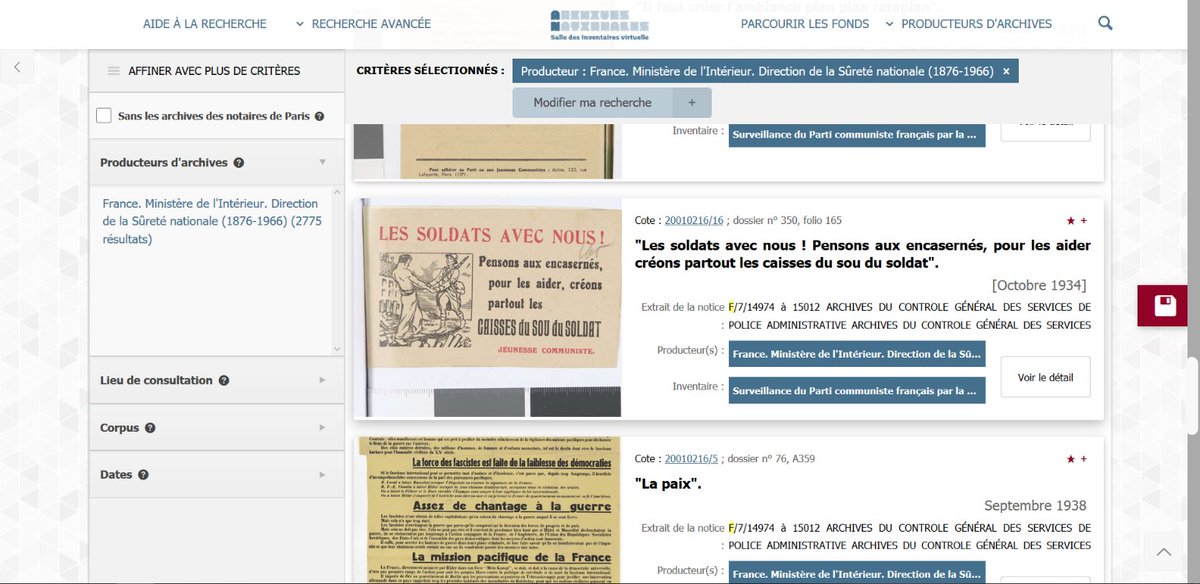Viewport: 1200px width, 584px height.
Task: Select AIDE À LA RECHERCHE in the top menu
Action: tap(204, 22)
